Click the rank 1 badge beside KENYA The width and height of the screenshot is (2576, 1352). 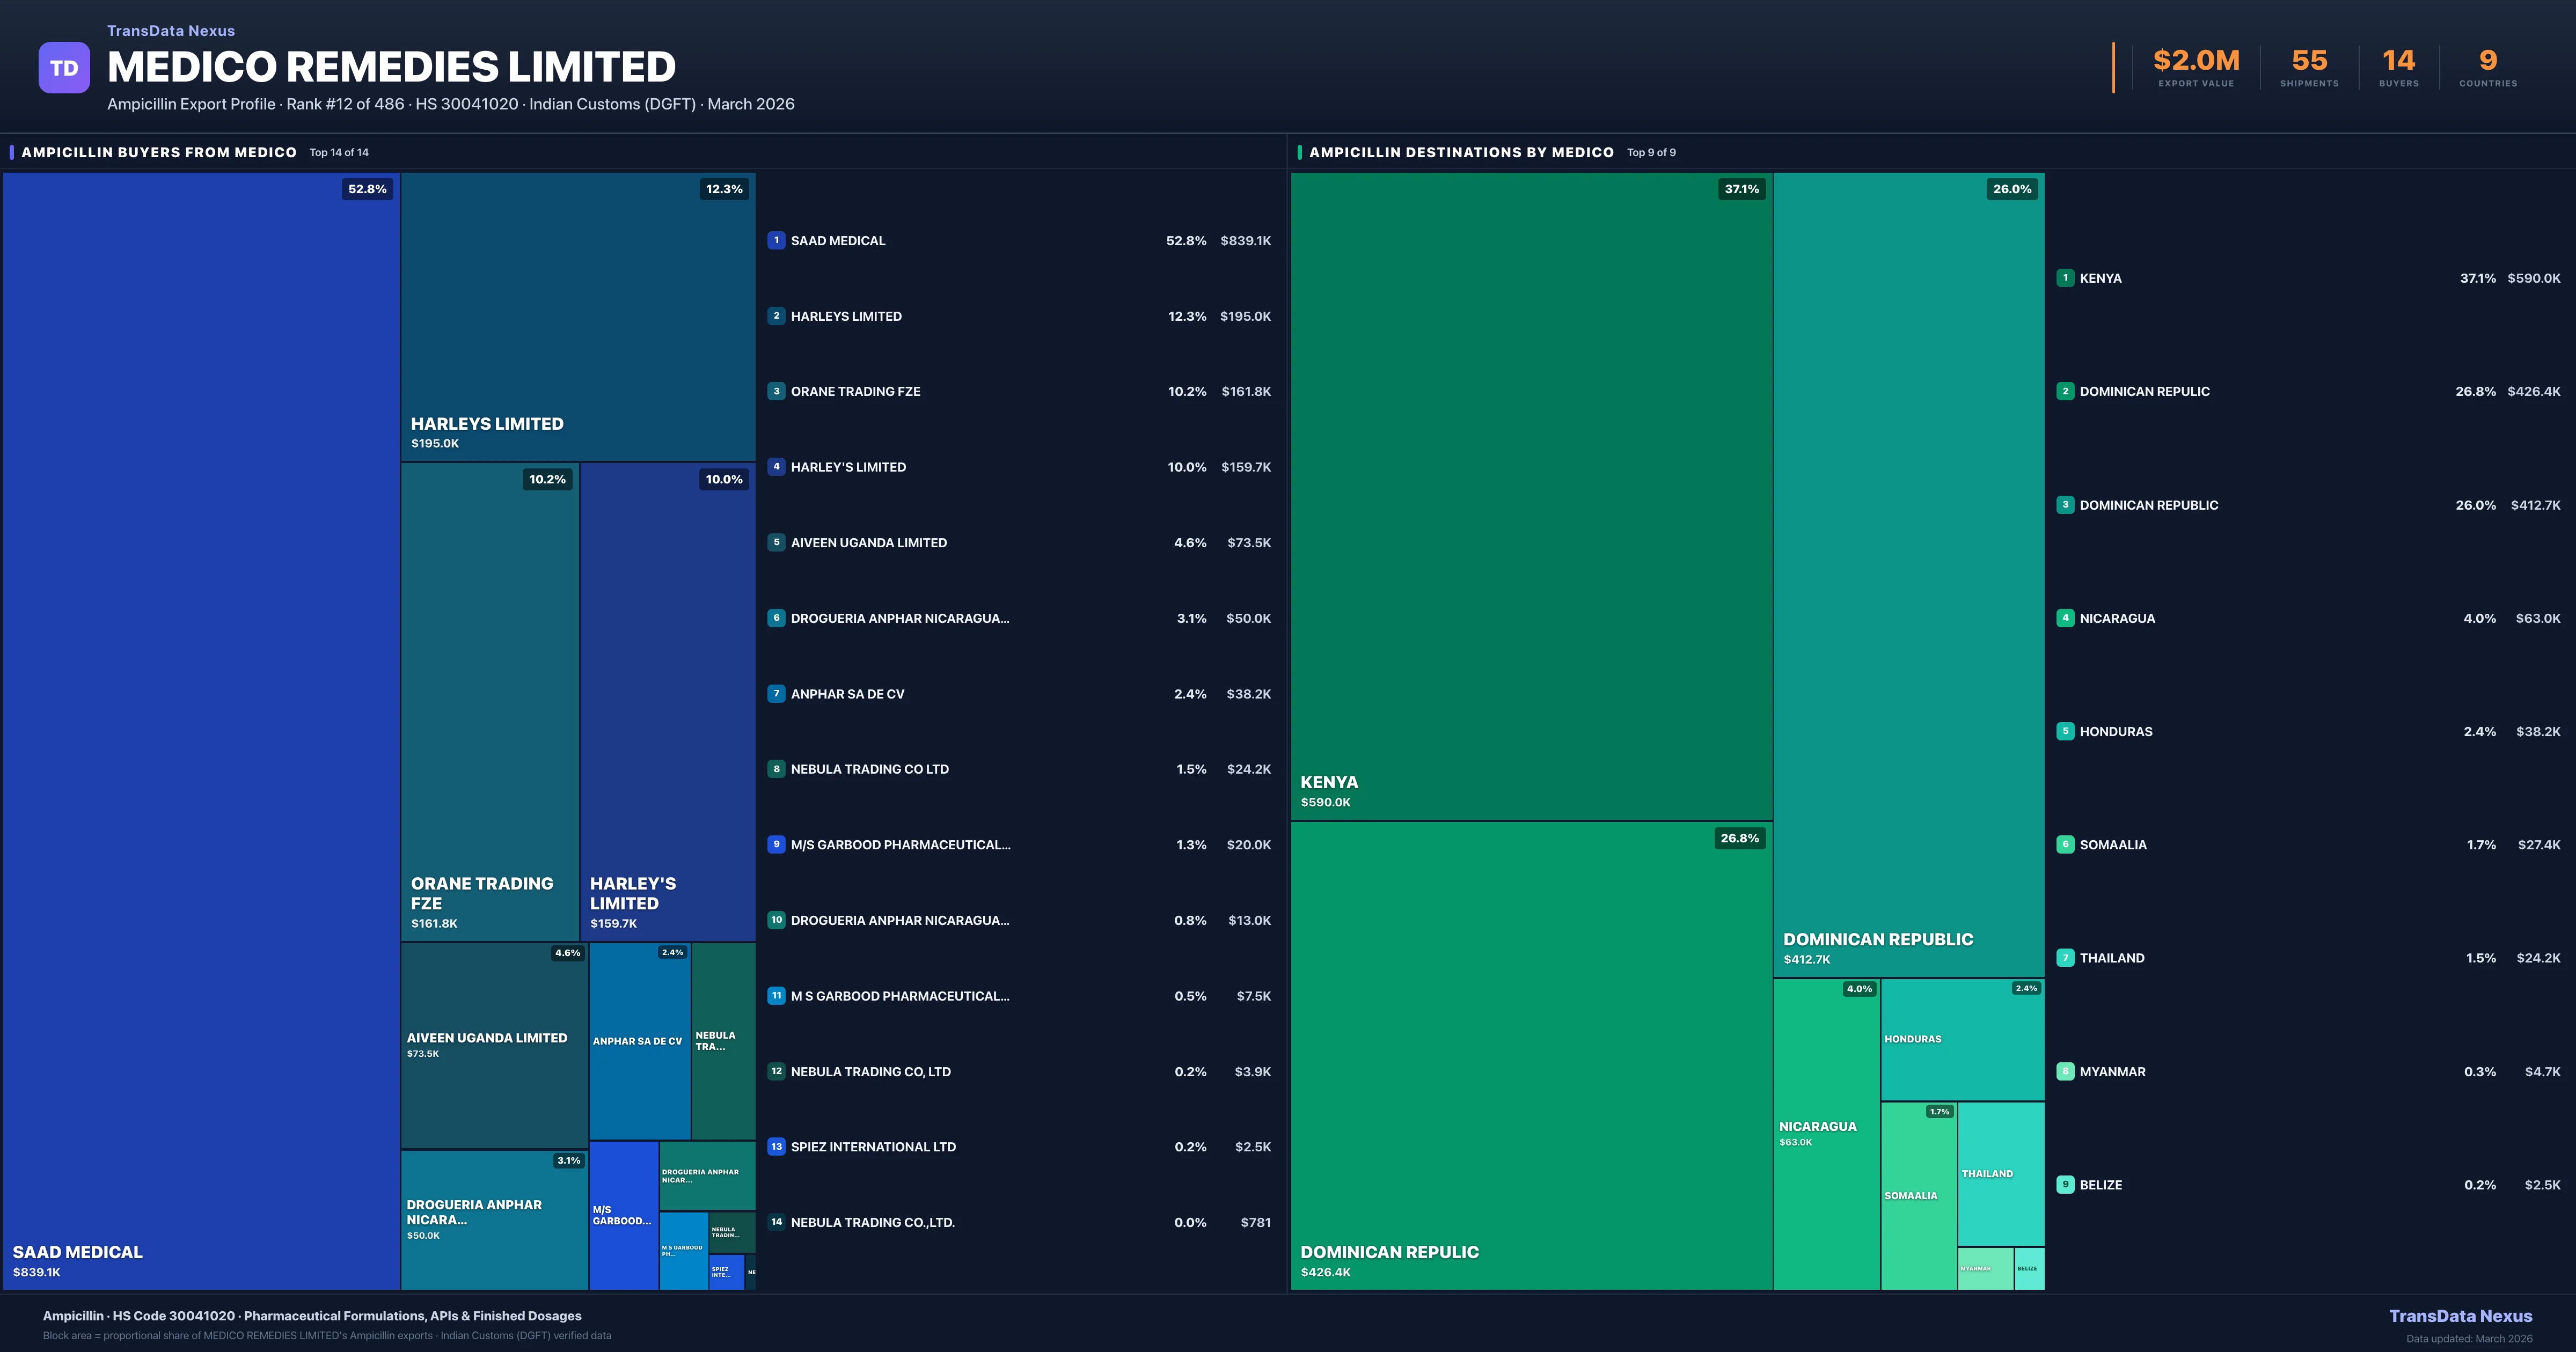[2065, 278]
